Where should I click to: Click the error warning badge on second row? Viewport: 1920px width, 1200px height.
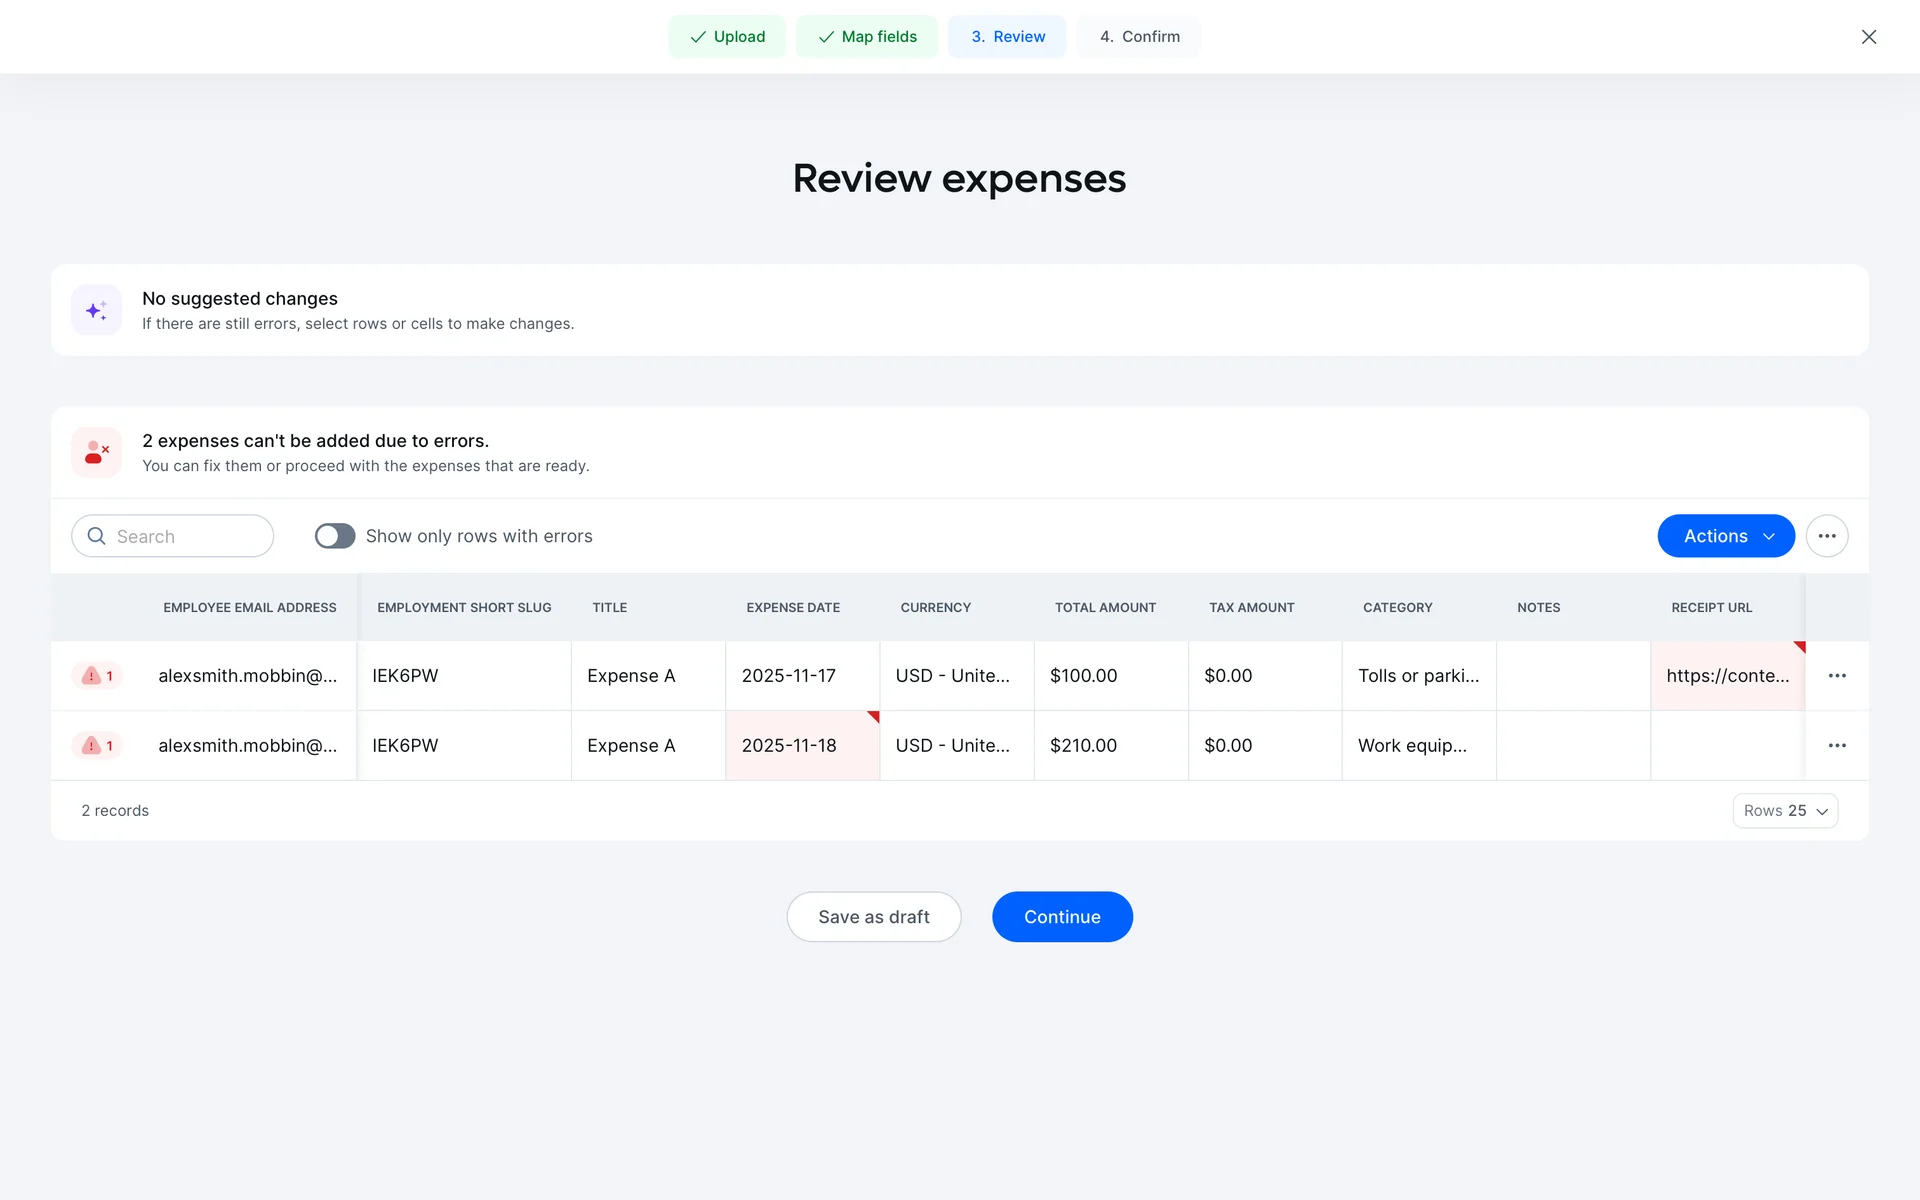(97, 746)
